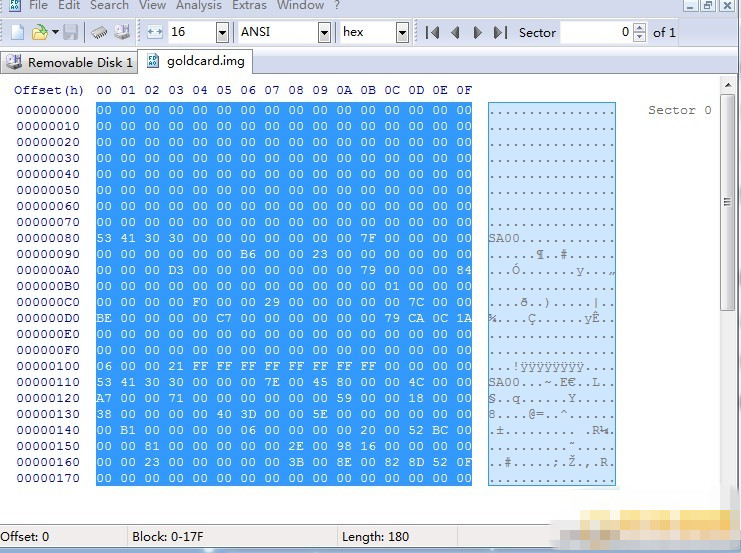Image resolution: width=741 pixels, height=553 pixels.
Task: Click hex byte CA in row 000000D0
Action: [x=416, y=318]
